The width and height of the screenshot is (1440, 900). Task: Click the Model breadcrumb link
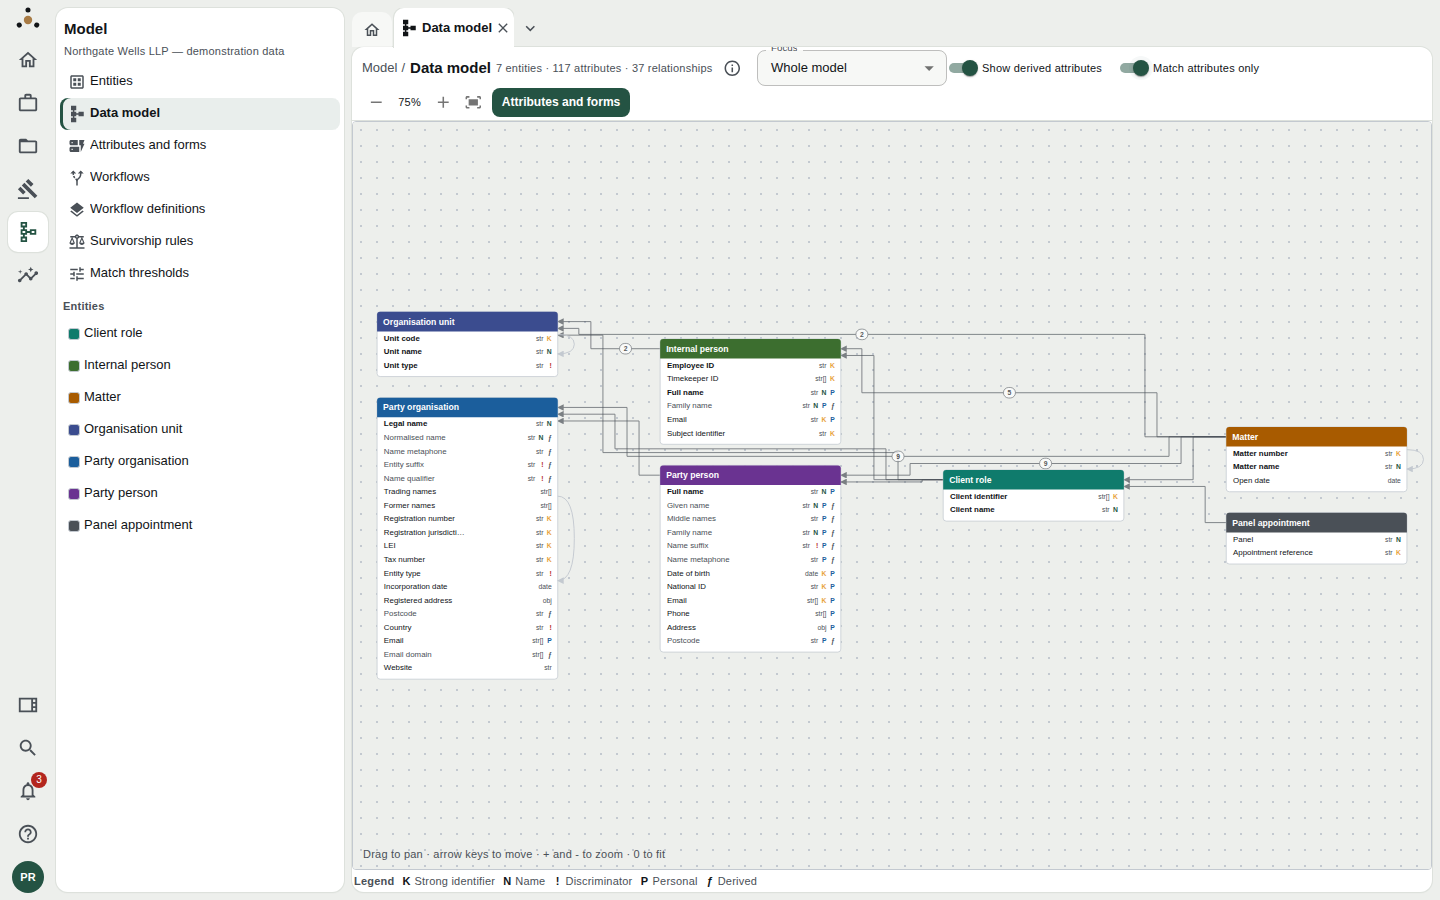click(379, 68)
